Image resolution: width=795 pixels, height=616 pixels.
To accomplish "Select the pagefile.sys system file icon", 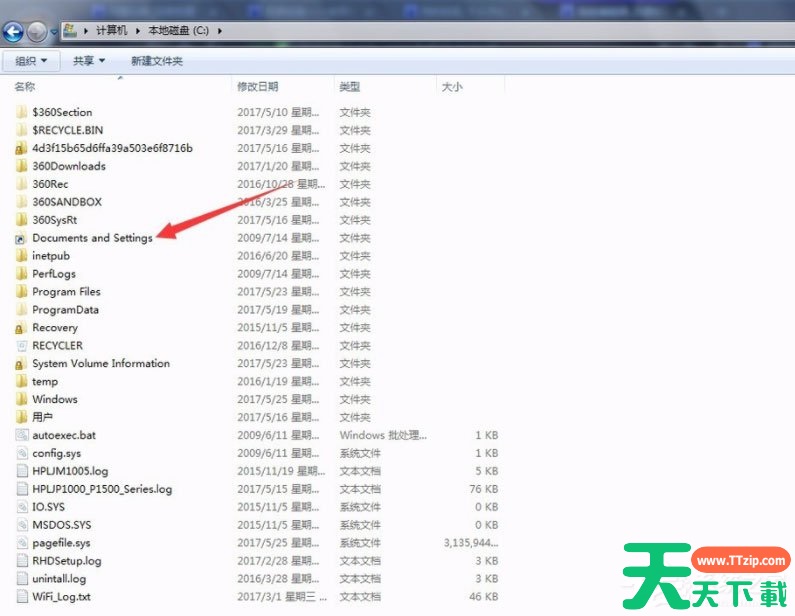I will [22, 544].
